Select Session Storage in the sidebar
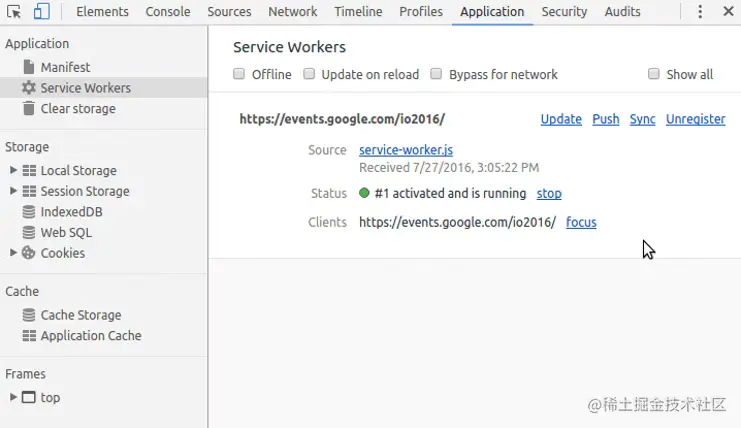The width and height of the screenshot is (741, 428). coord(85,191)
